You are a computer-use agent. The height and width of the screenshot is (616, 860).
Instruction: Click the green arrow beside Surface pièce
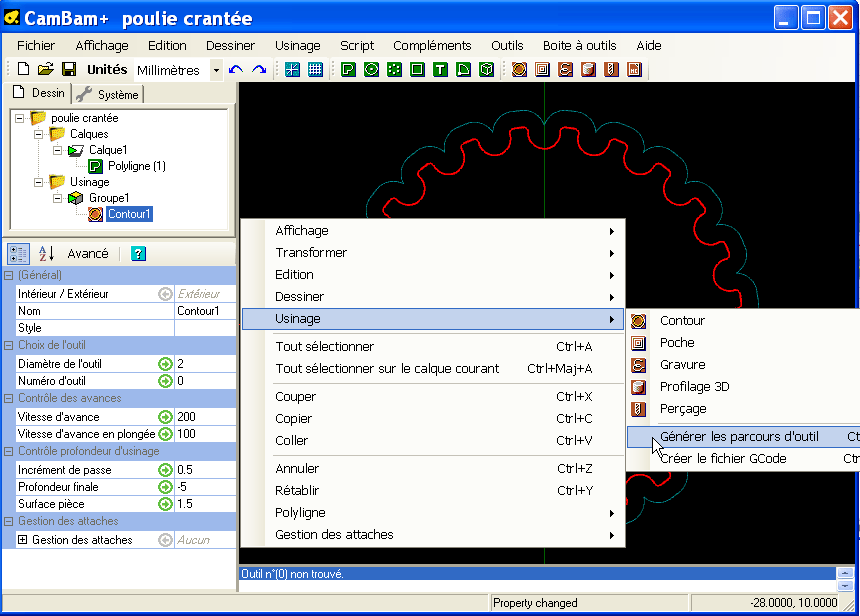click(165, 504)
